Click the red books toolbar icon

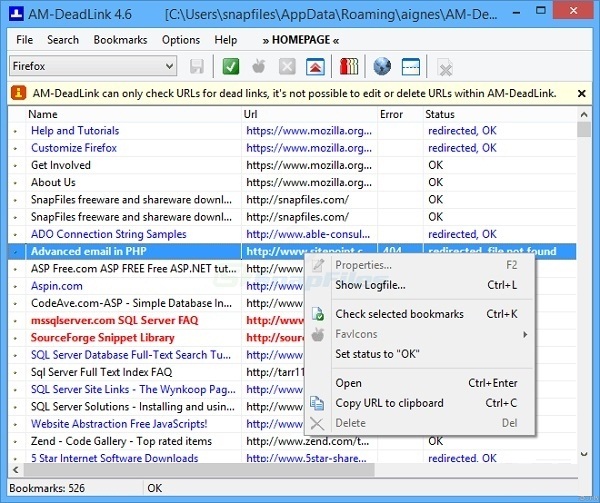tap(349, 67)
